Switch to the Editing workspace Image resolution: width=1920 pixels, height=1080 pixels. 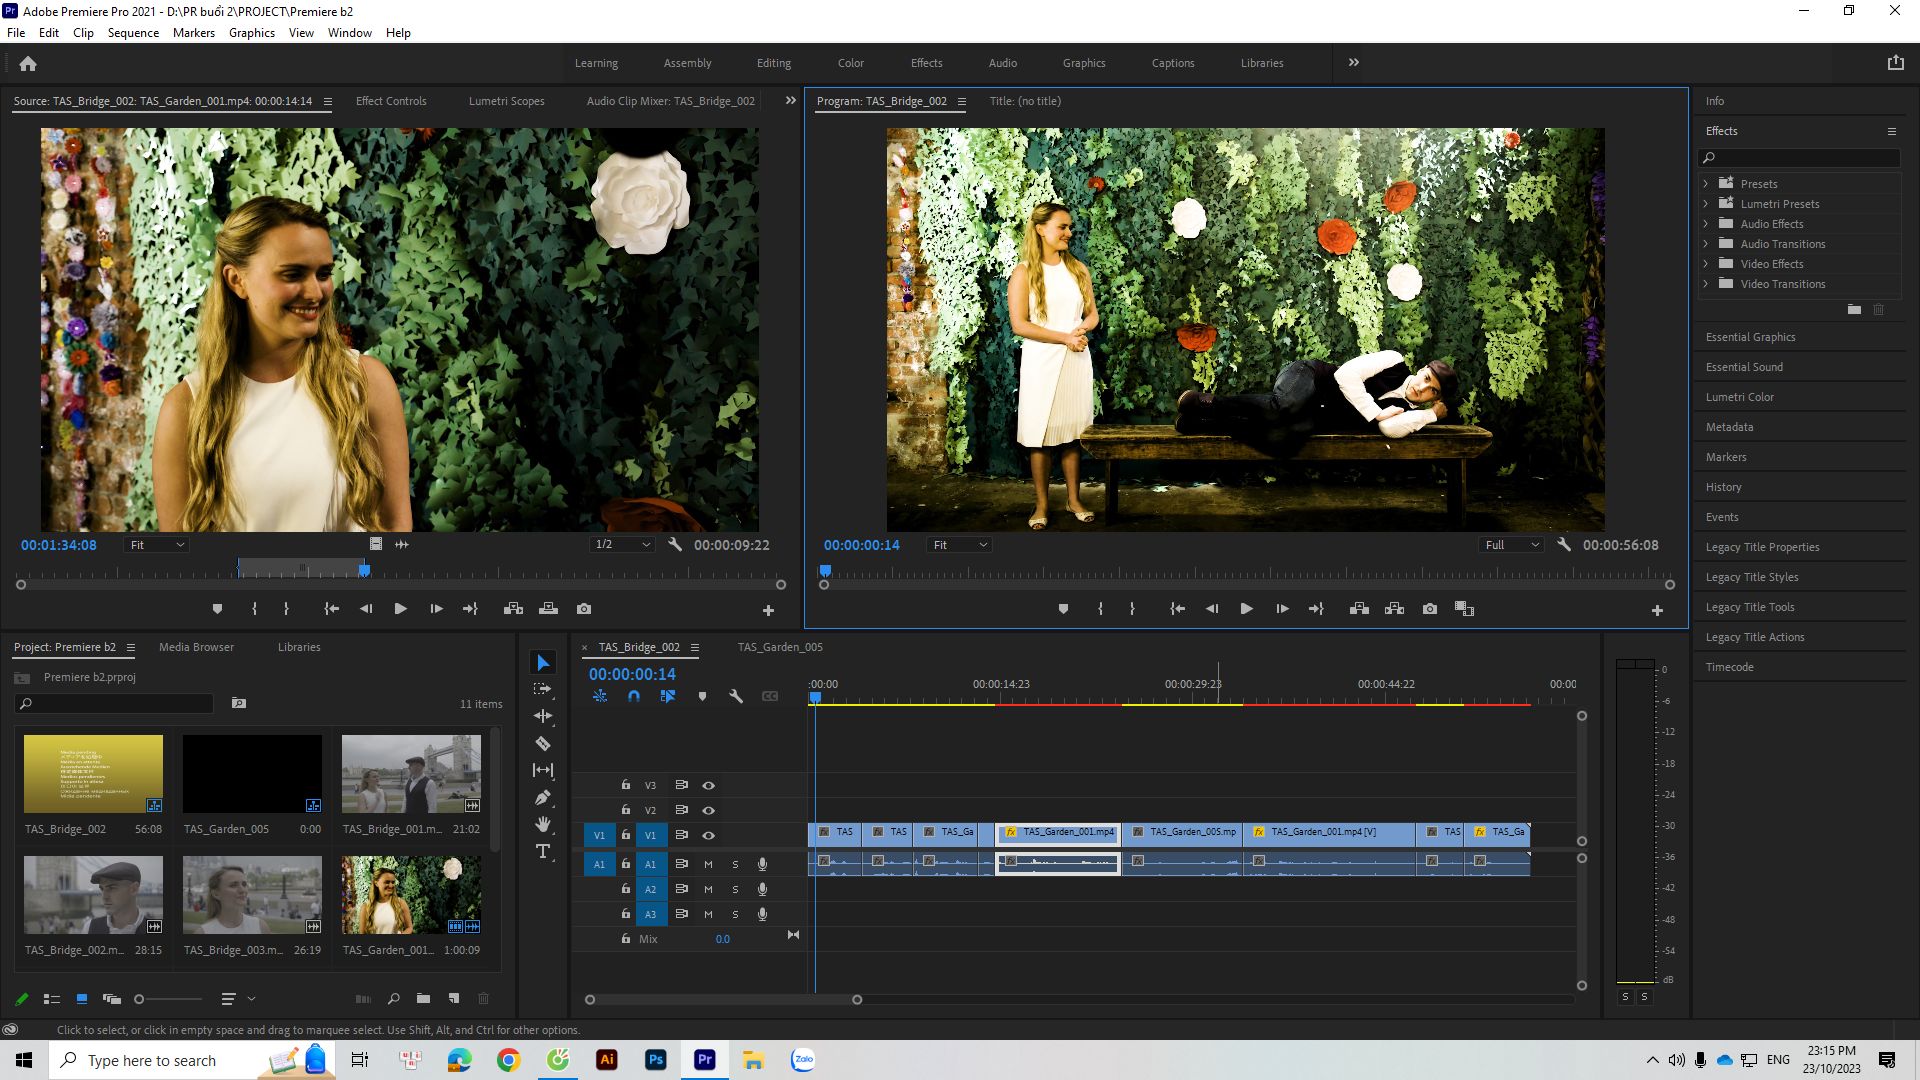coord(773,63)
